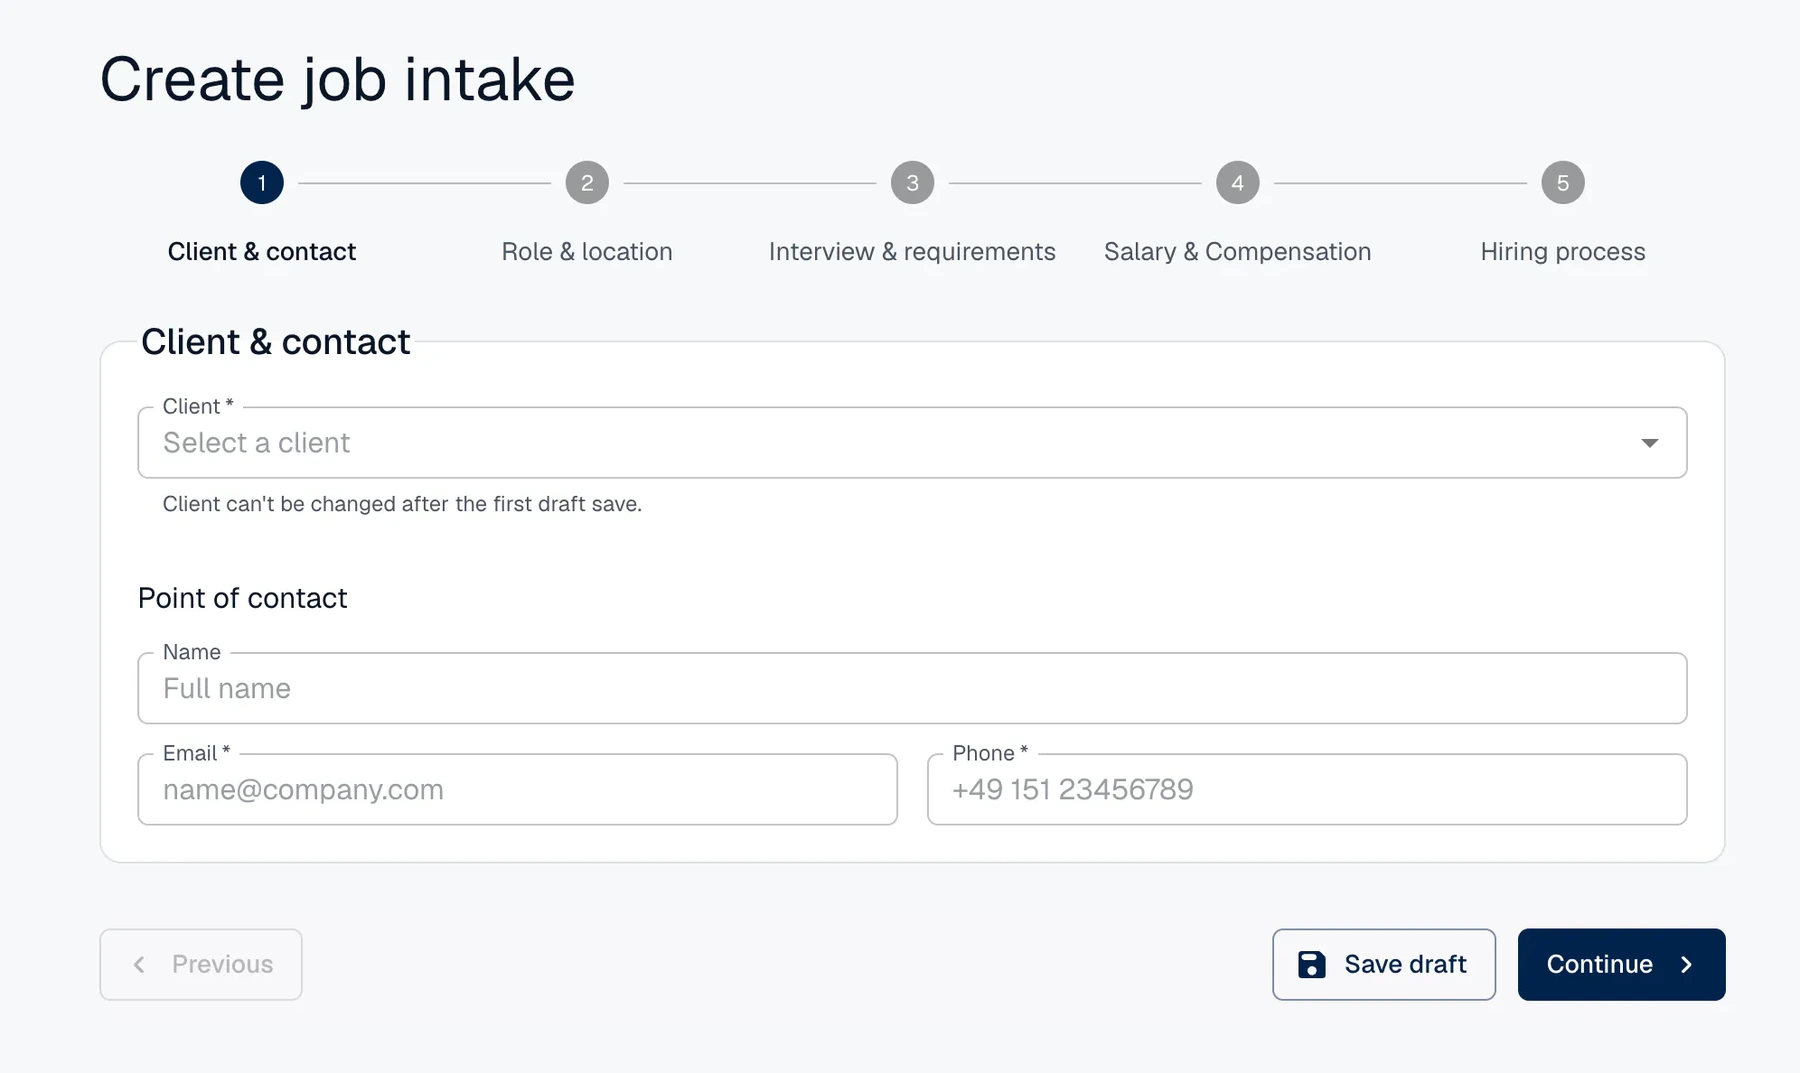Go to step 1 circle icon
The width and height of the screenshot is (1800, 1073).
[x=262, y=183]
